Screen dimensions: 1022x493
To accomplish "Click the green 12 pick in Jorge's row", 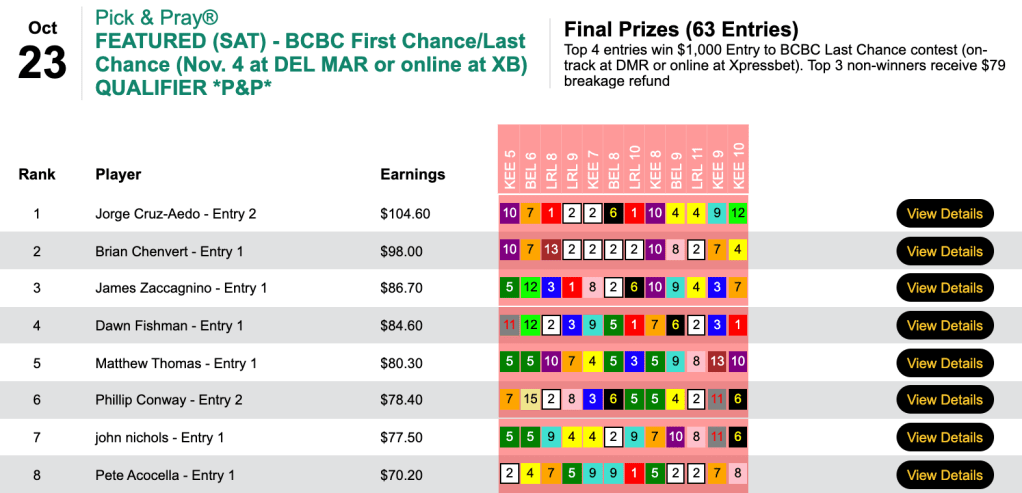I will tap(738, 213).
